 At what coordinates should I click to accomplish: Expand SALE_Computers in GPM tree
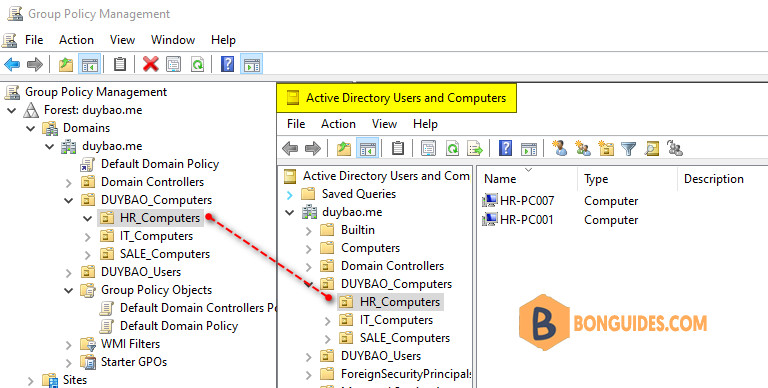(88, 255)
